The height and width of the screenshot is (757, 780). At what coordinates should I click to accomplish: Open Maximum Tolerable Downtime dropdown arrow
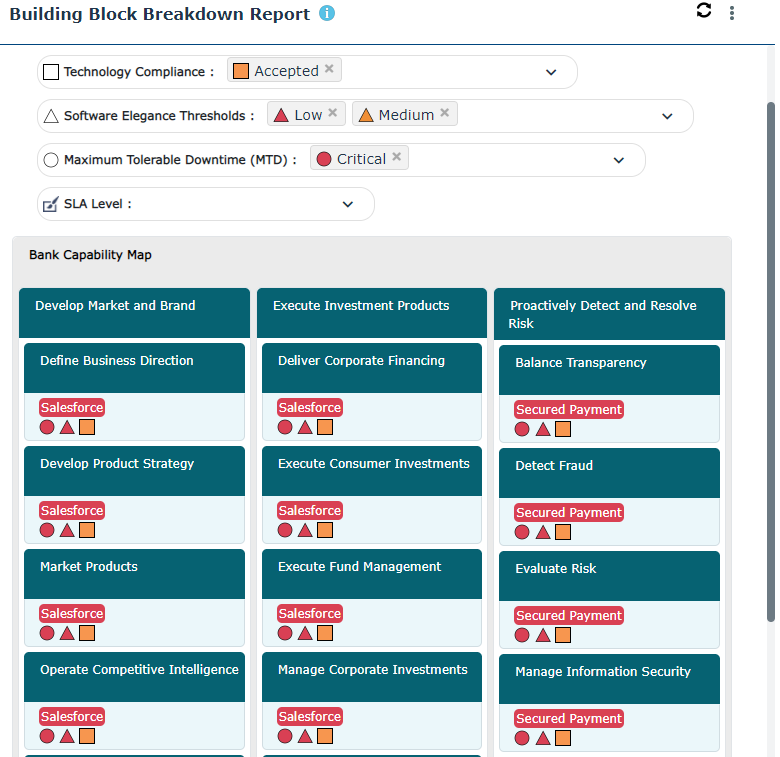(x=618, y=160)
